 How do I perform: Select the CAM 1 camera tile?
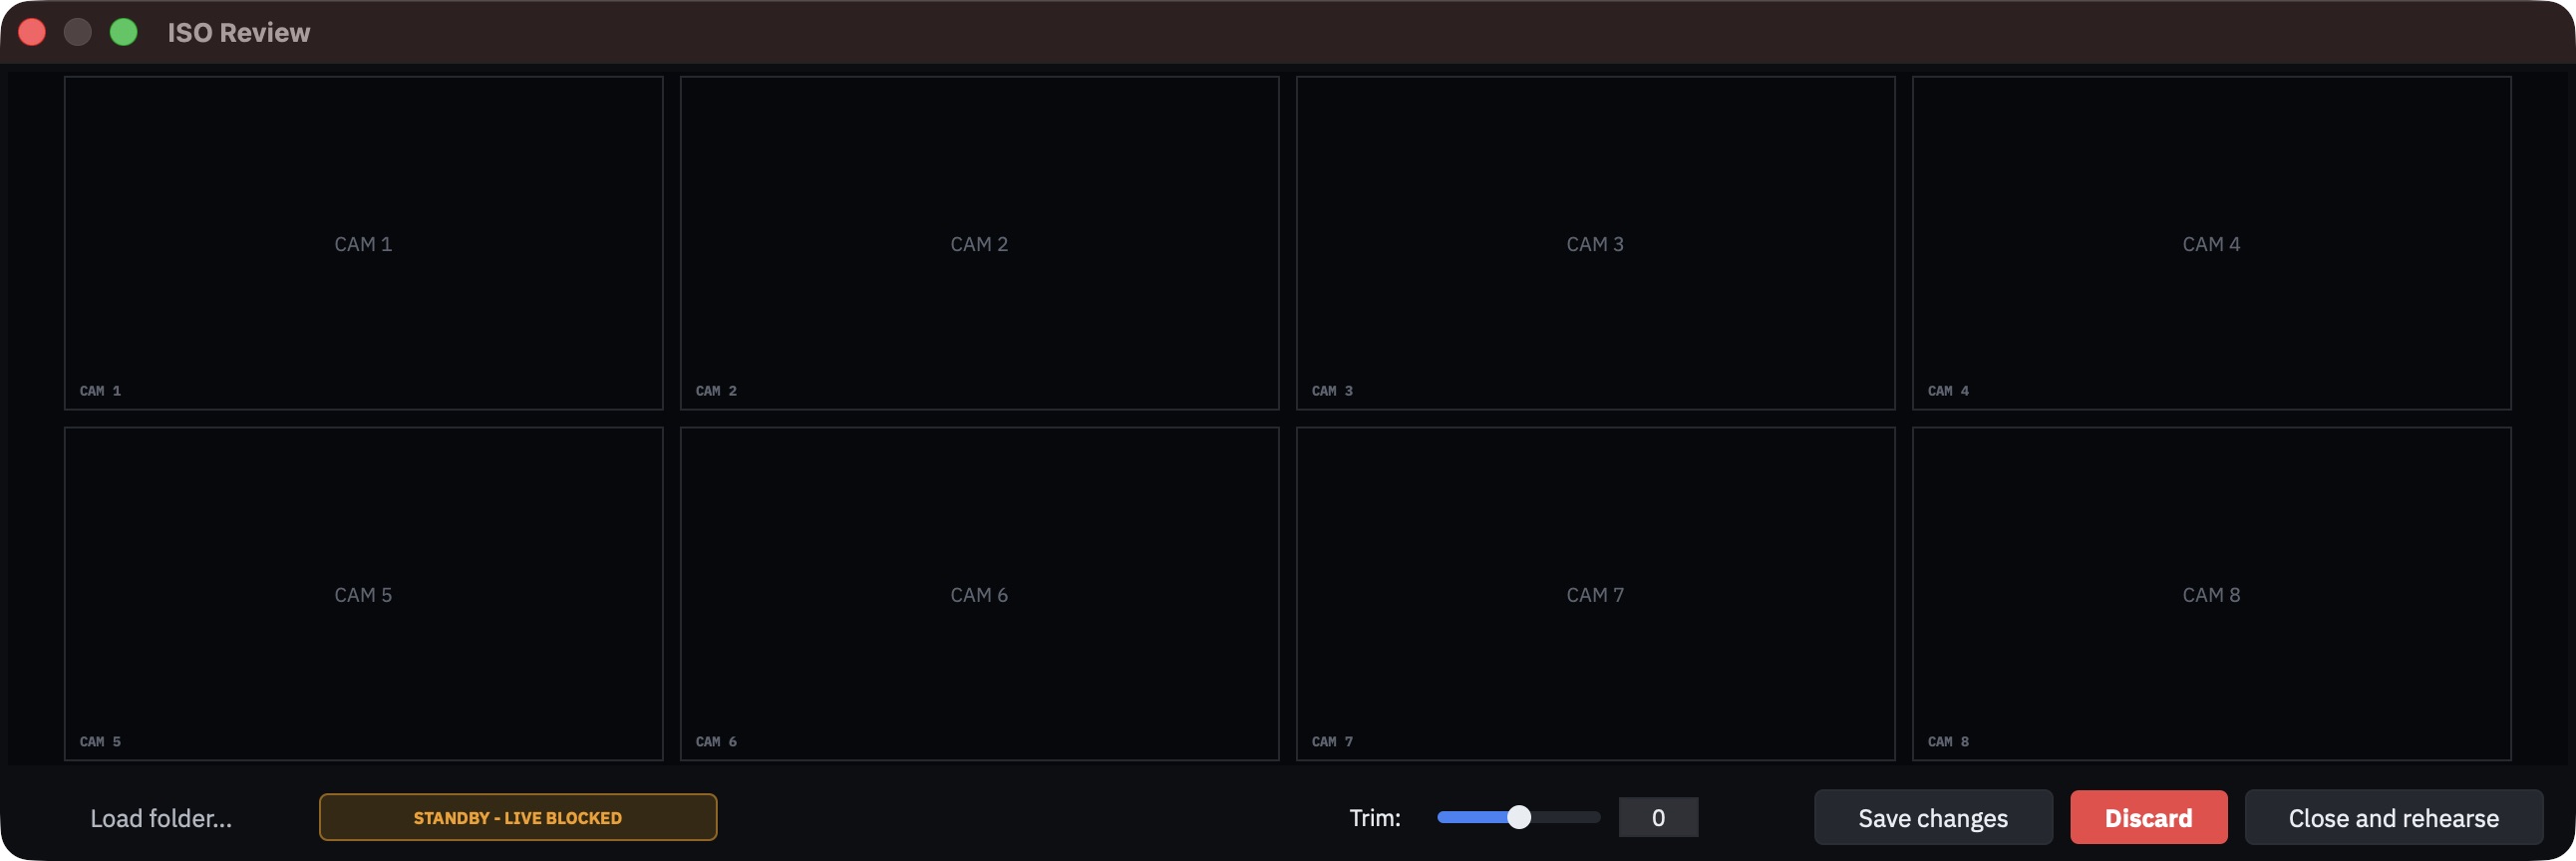point(363,243)
